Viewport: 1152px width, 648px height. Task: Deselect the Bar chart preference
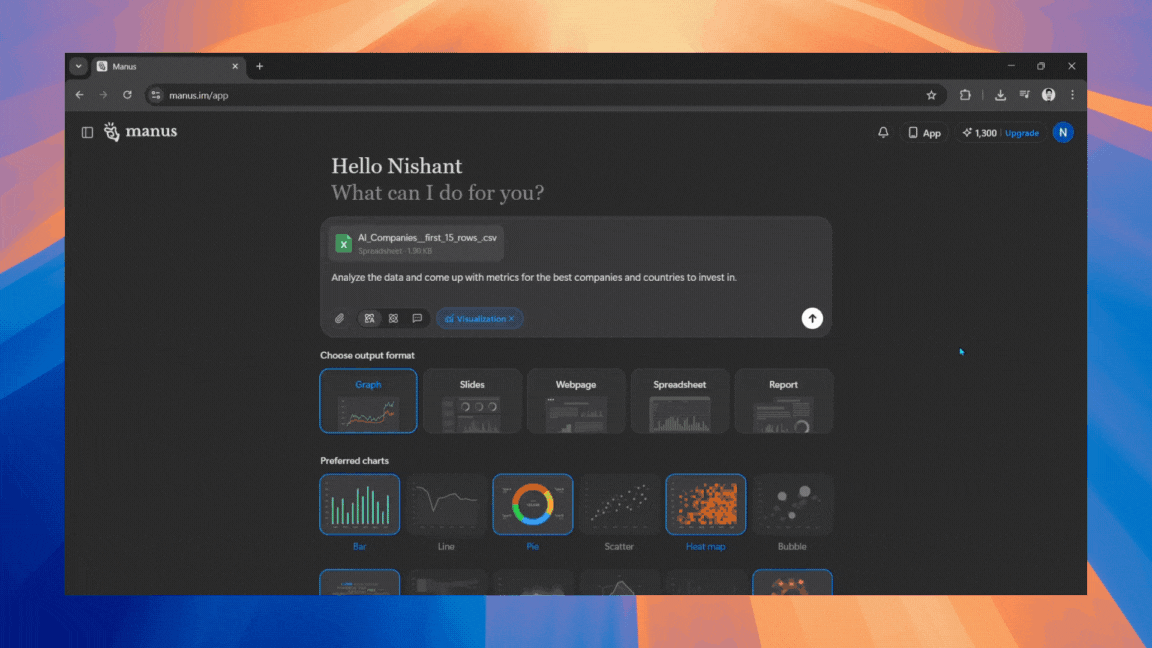[x=359, y=504]
